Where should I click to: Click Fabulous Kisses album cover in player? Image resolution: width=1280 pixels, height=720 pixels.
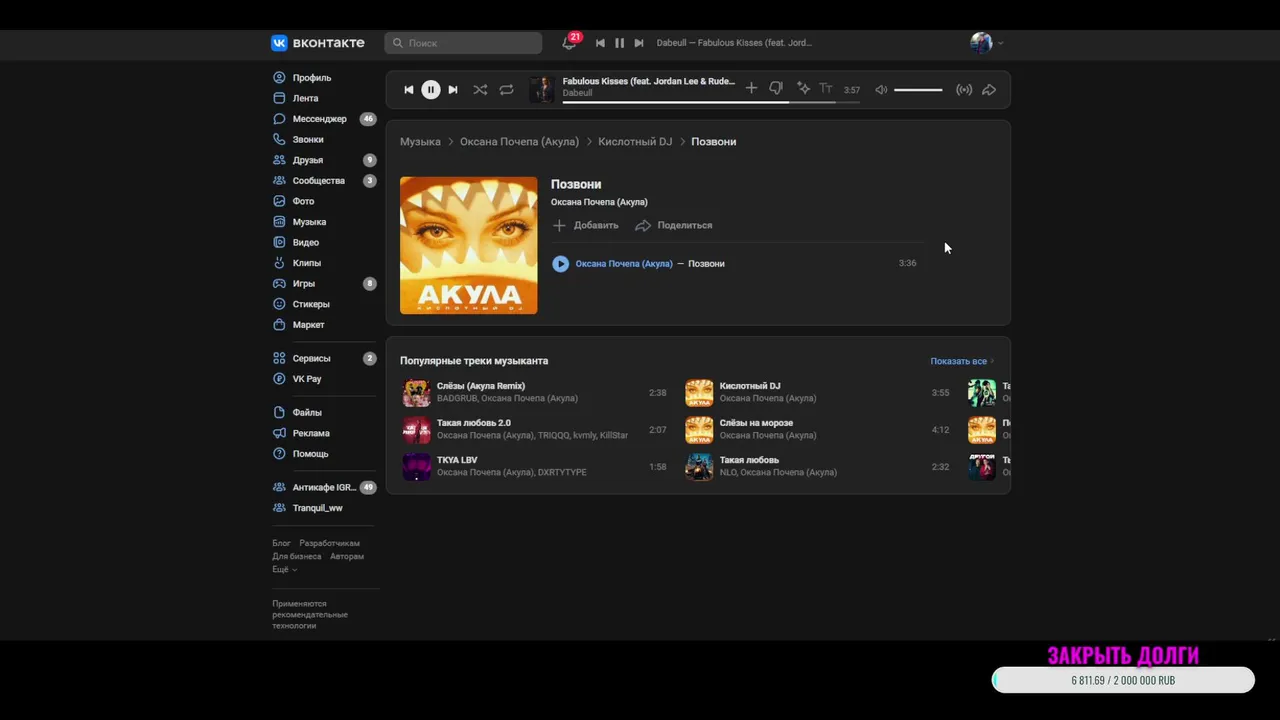coord(542,90)
